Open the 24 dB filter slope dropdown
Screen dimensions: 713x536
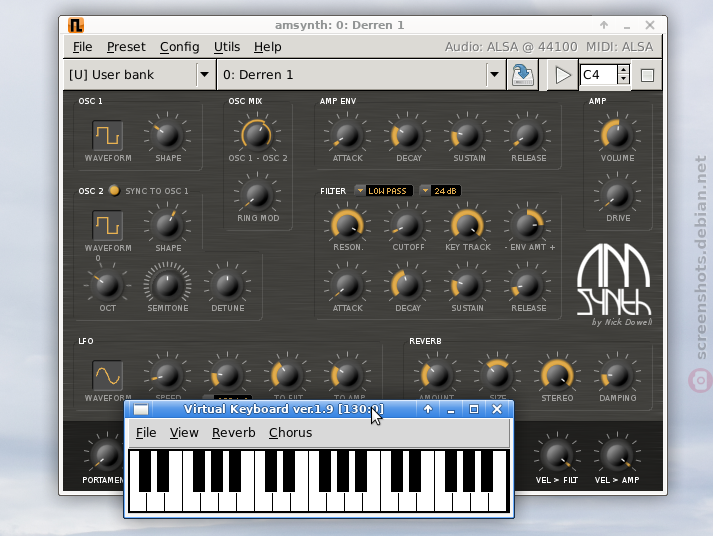pyautogui.click(x=440, y=190)
